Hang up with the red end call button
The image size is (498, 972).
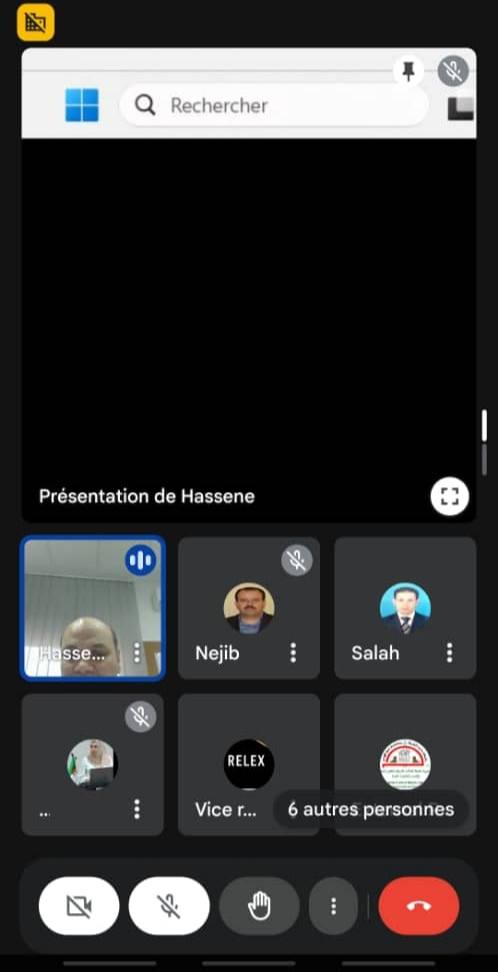tap(419, 906)
